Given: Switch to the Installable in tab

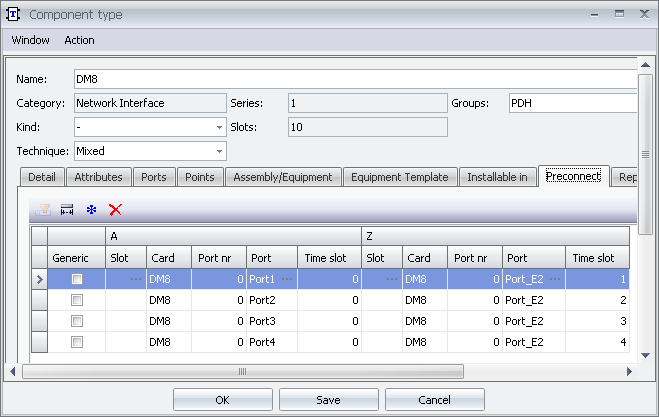Looking at the screenshot, I should coord(497,177).
